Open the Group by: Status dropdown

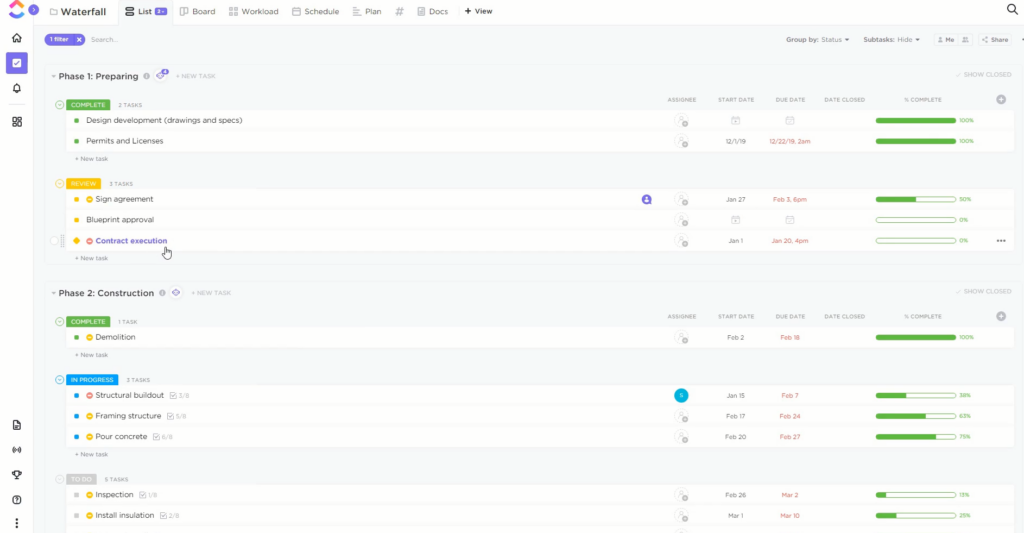click(818, 40)
